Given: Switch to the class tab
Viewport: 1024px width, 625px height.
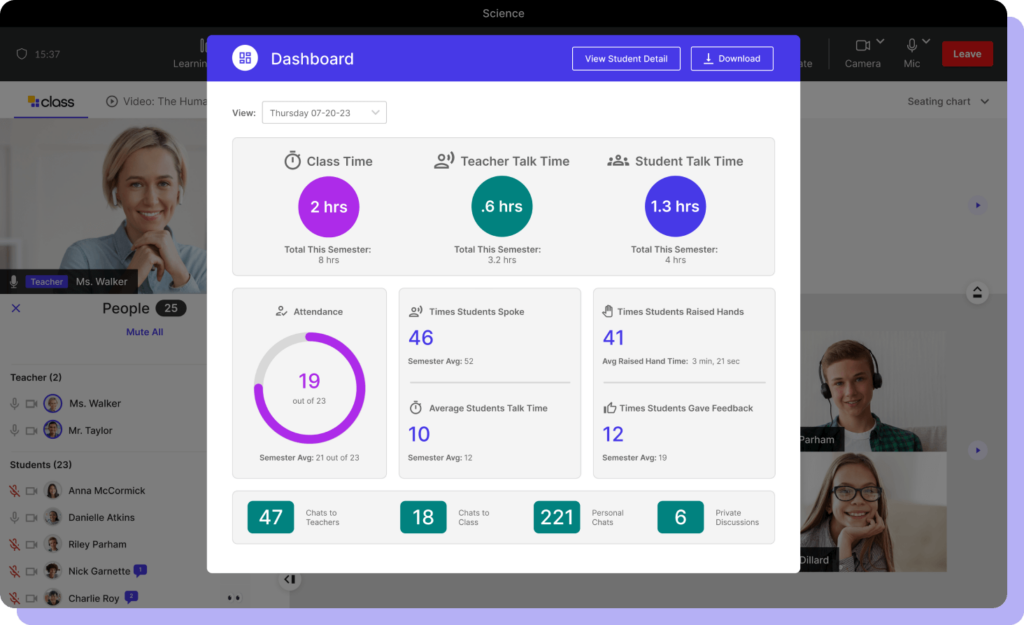Looking at the screenshot, I should [x=50, y=101].
